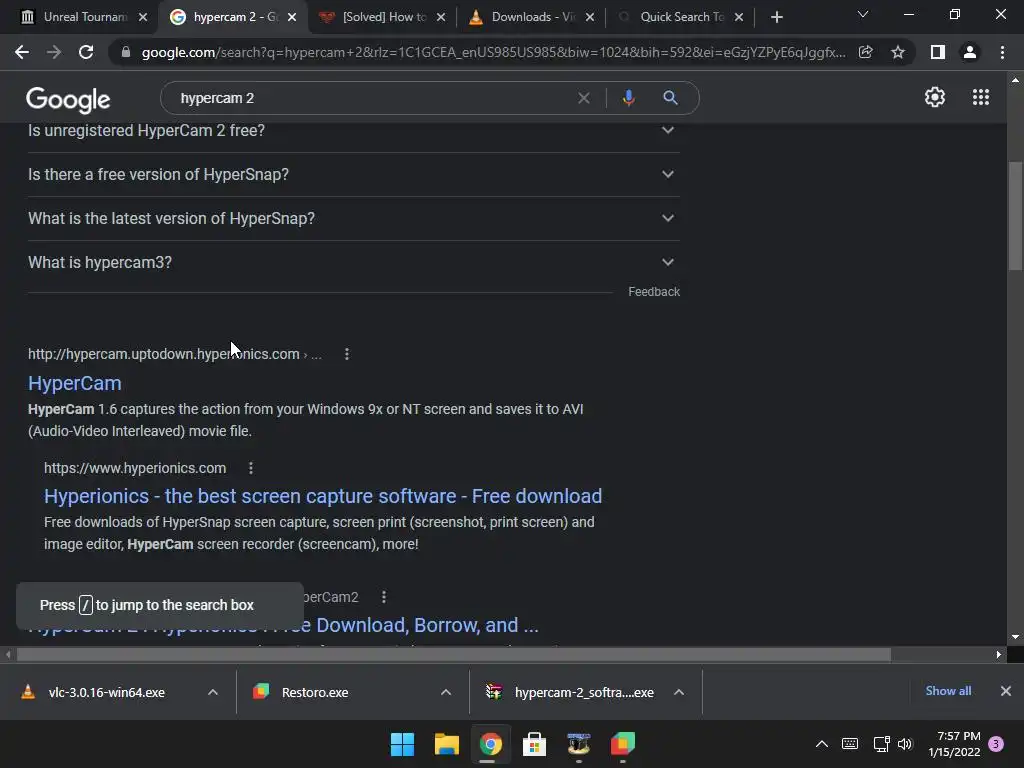This screenshot has width=1024, height=768.
Task: Open the HyperCam search result
Action: [74, 383]
